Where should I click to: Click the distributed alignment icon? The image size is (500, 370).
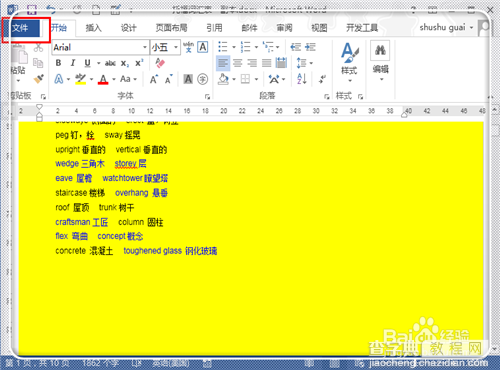(x=281, y=63)
